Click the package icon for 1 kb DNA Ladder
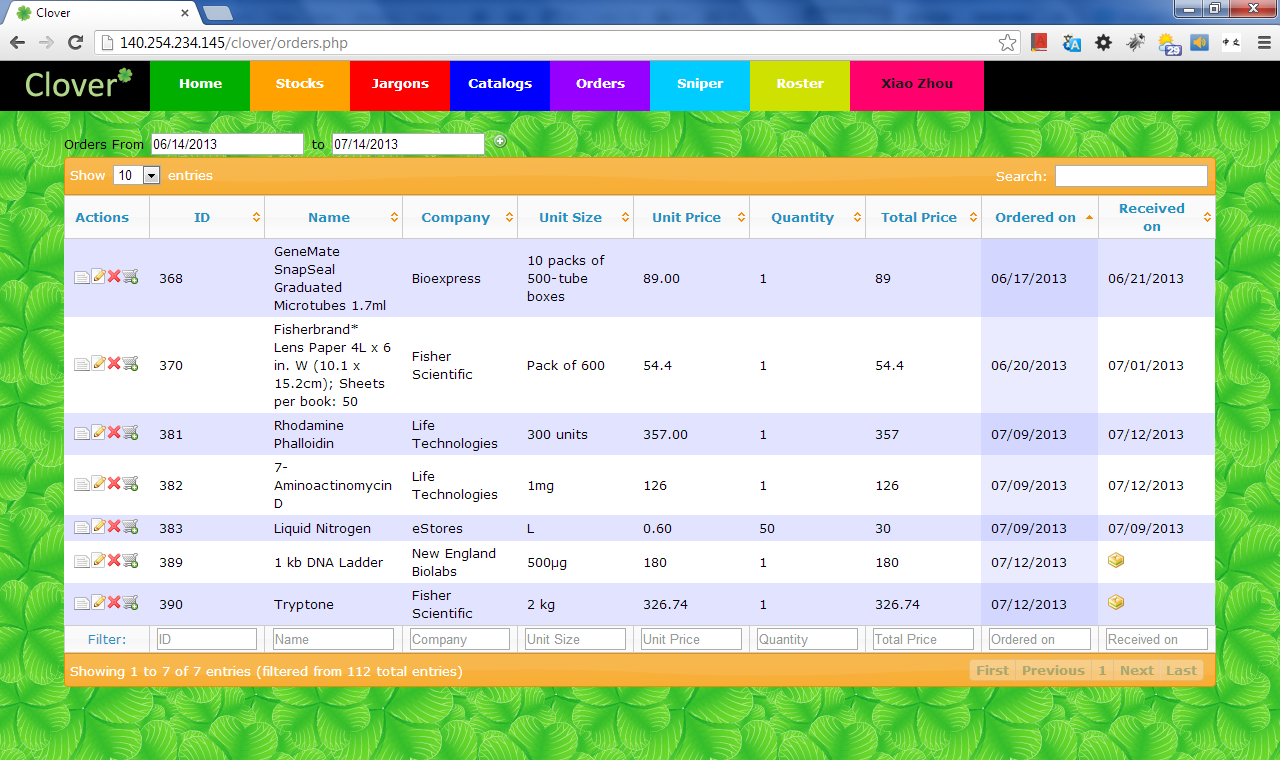Screen dimensions: 1280x760 [x=1116, y=561]
